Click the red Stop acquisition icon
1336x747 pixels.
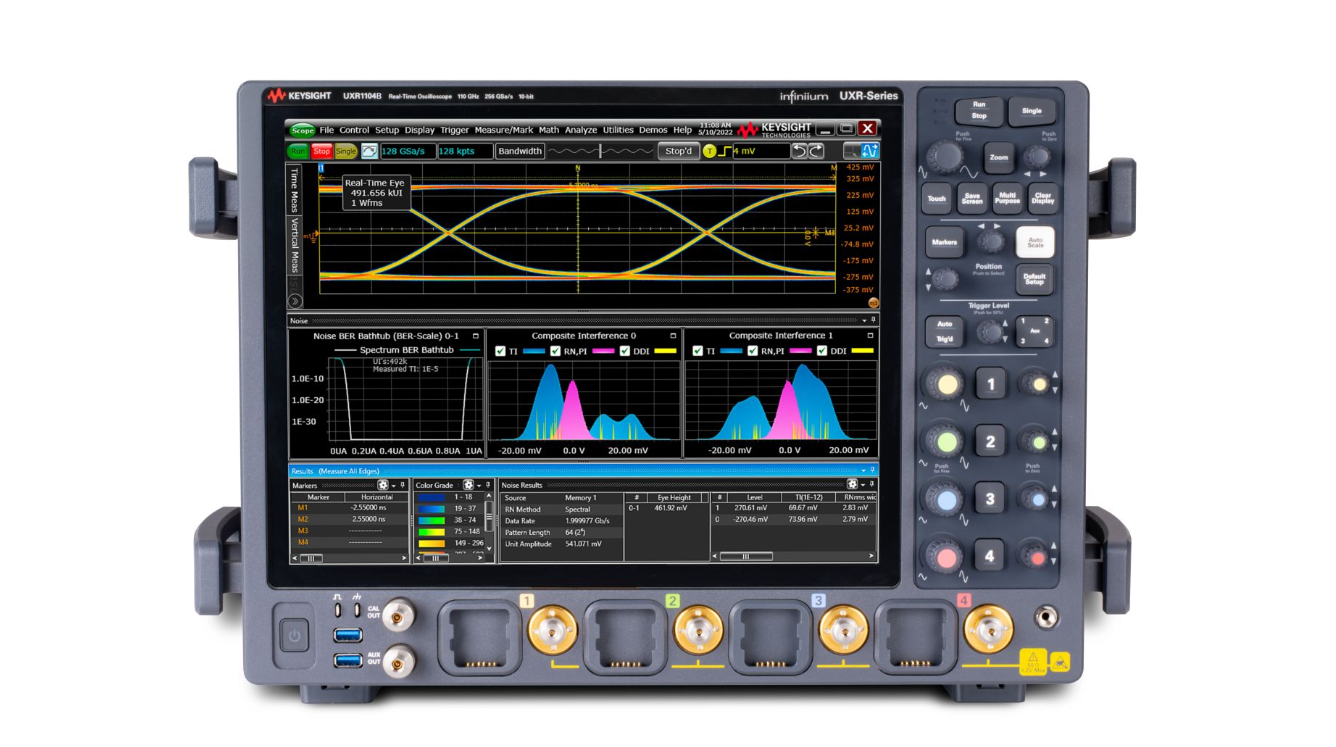pyautogui.click(x=321, y=151)
